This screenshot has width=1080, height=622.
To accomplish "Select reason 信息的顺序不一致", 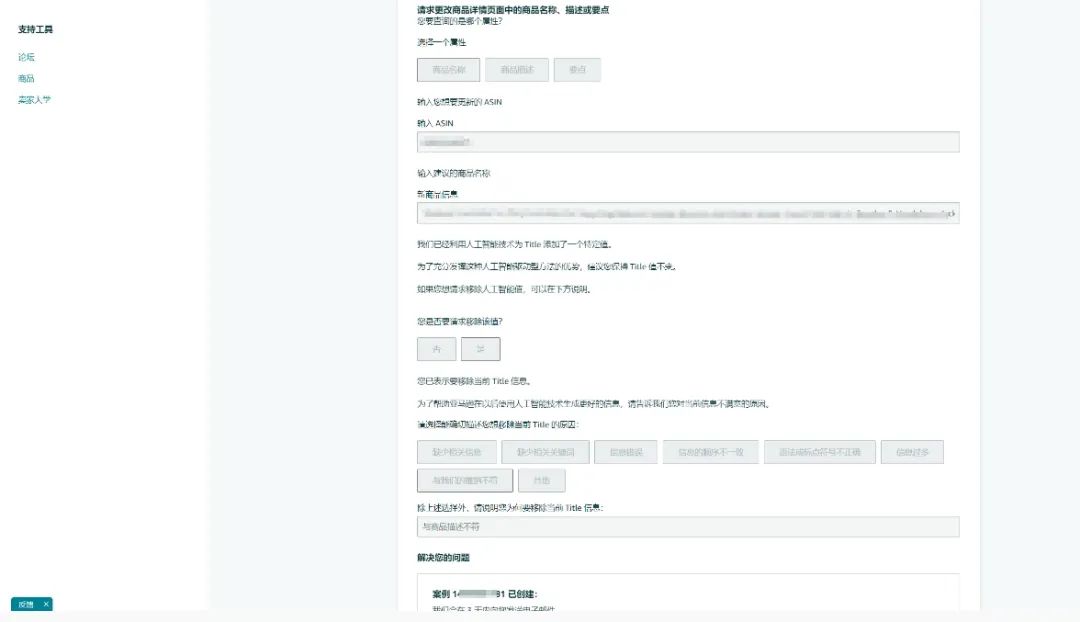I will click(711, 452).
